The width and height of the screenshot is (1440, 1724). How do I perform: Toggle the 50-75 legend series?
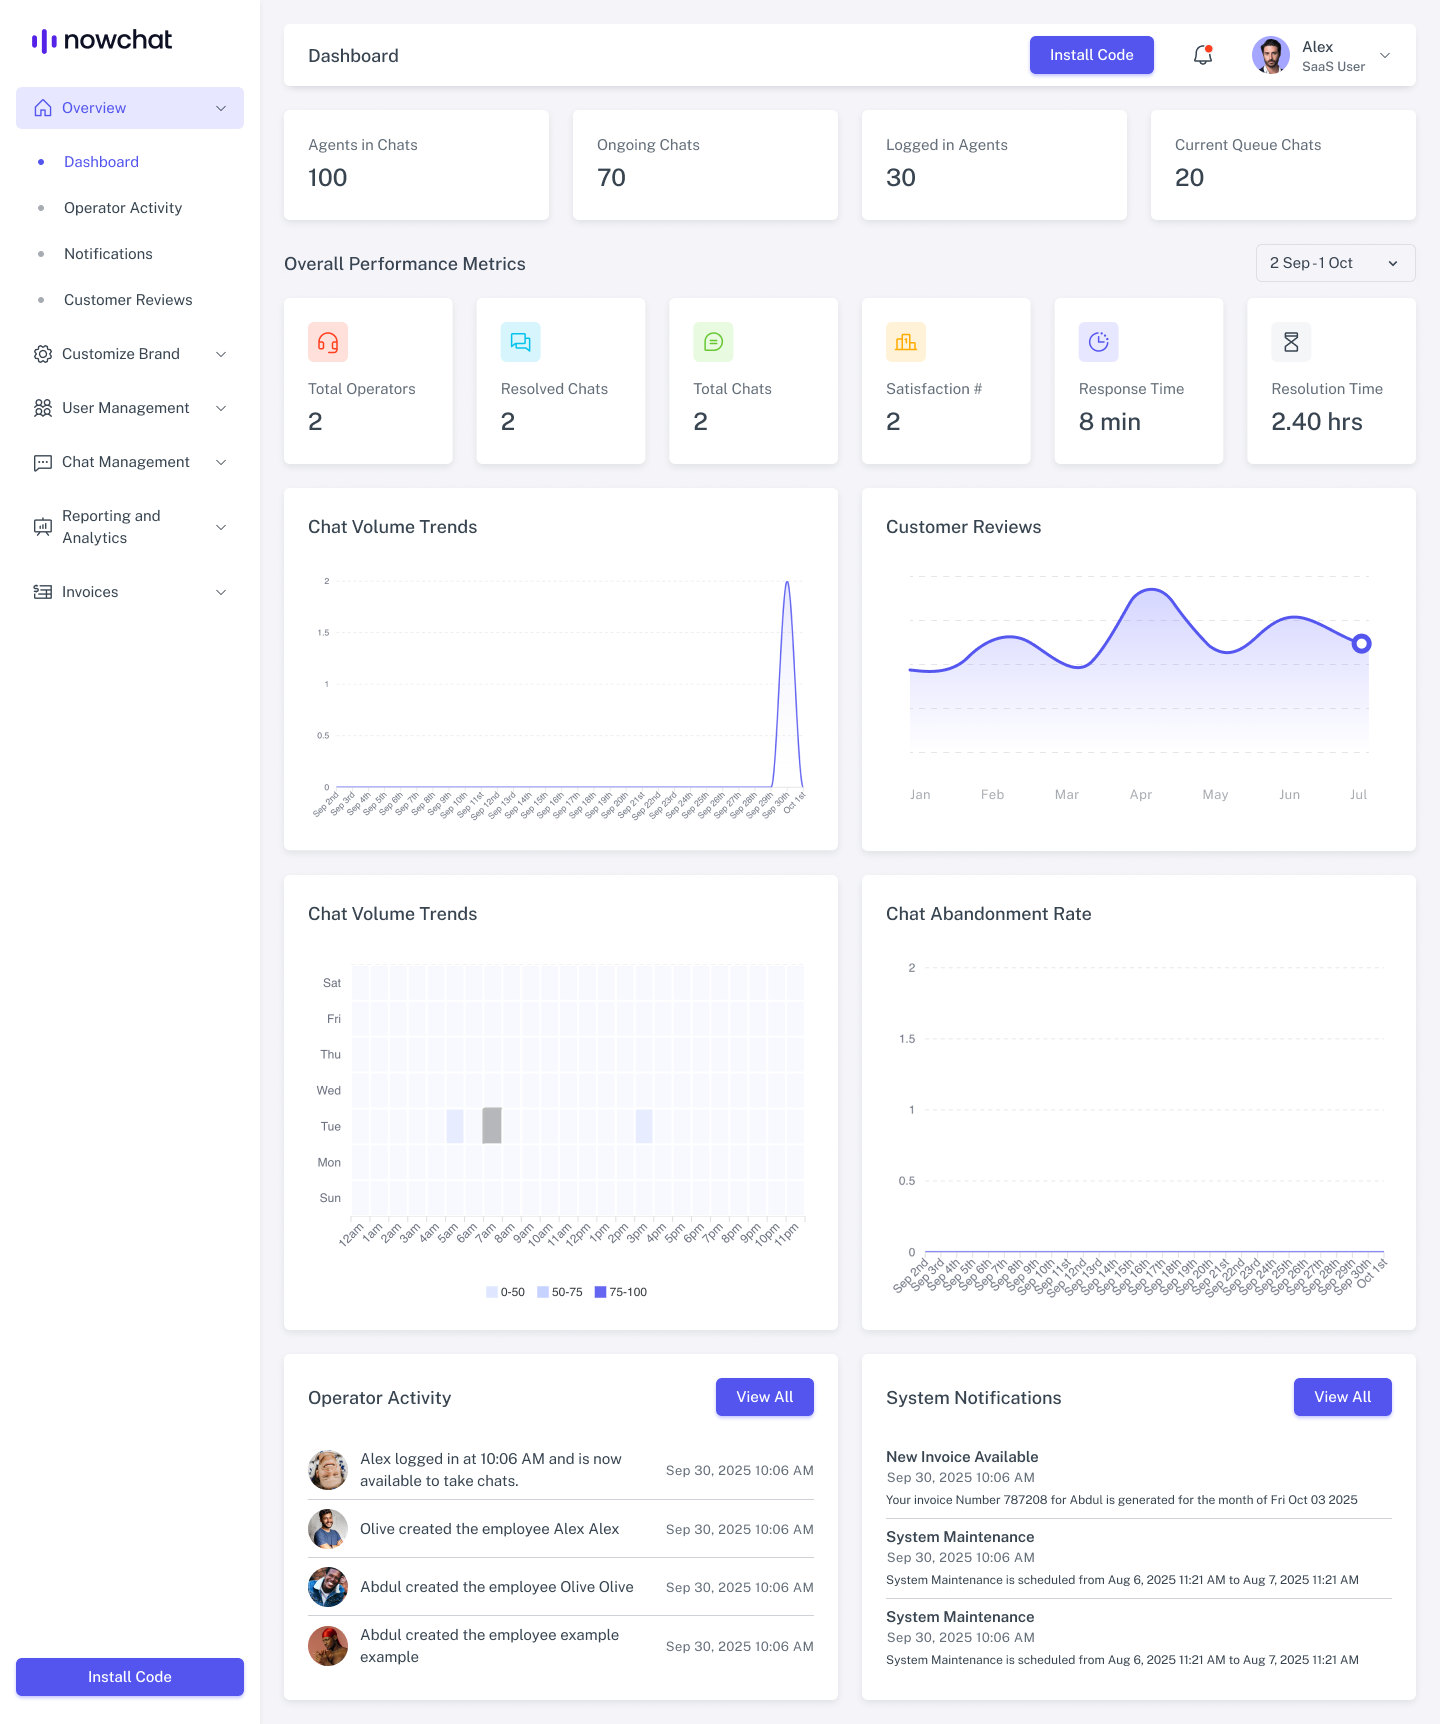point(560,1292)
